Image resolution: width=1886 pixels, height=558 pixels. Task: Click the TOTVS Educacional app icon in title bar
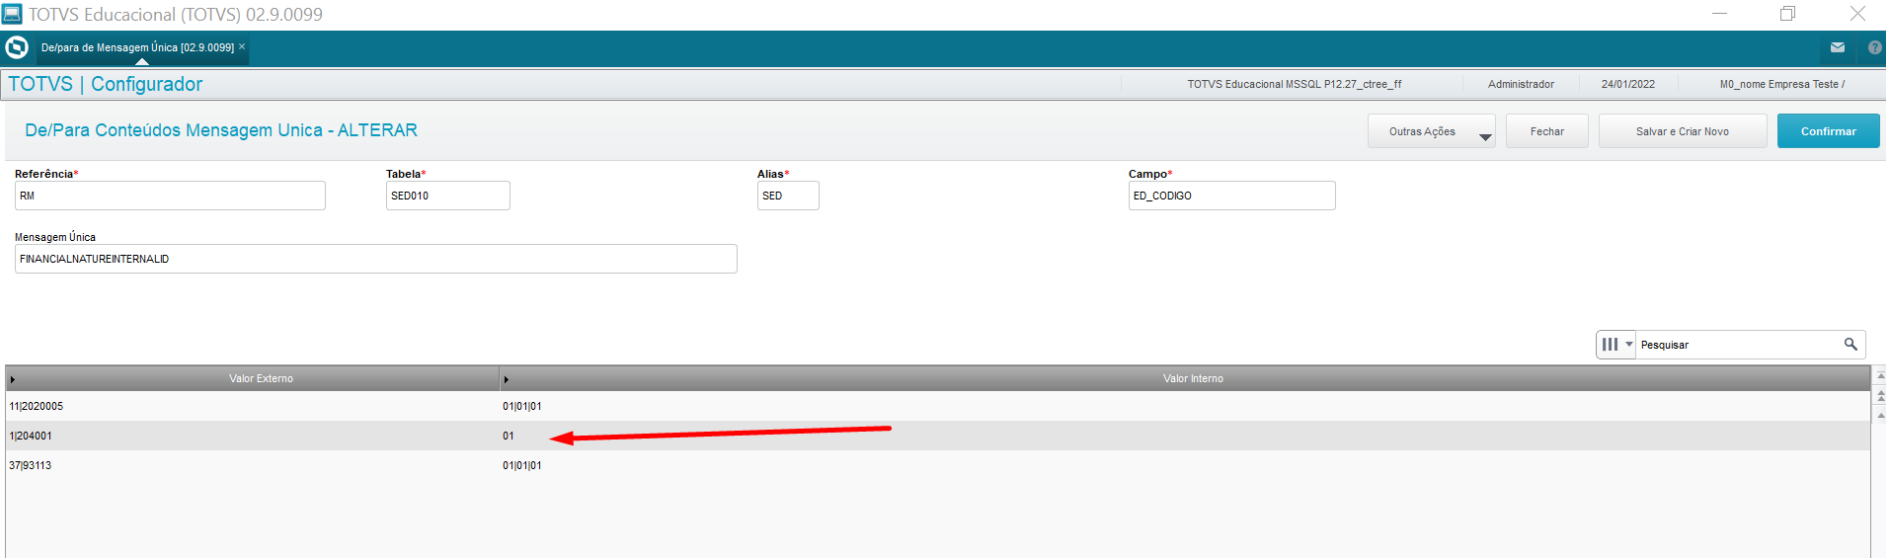[x=12, y=14]
